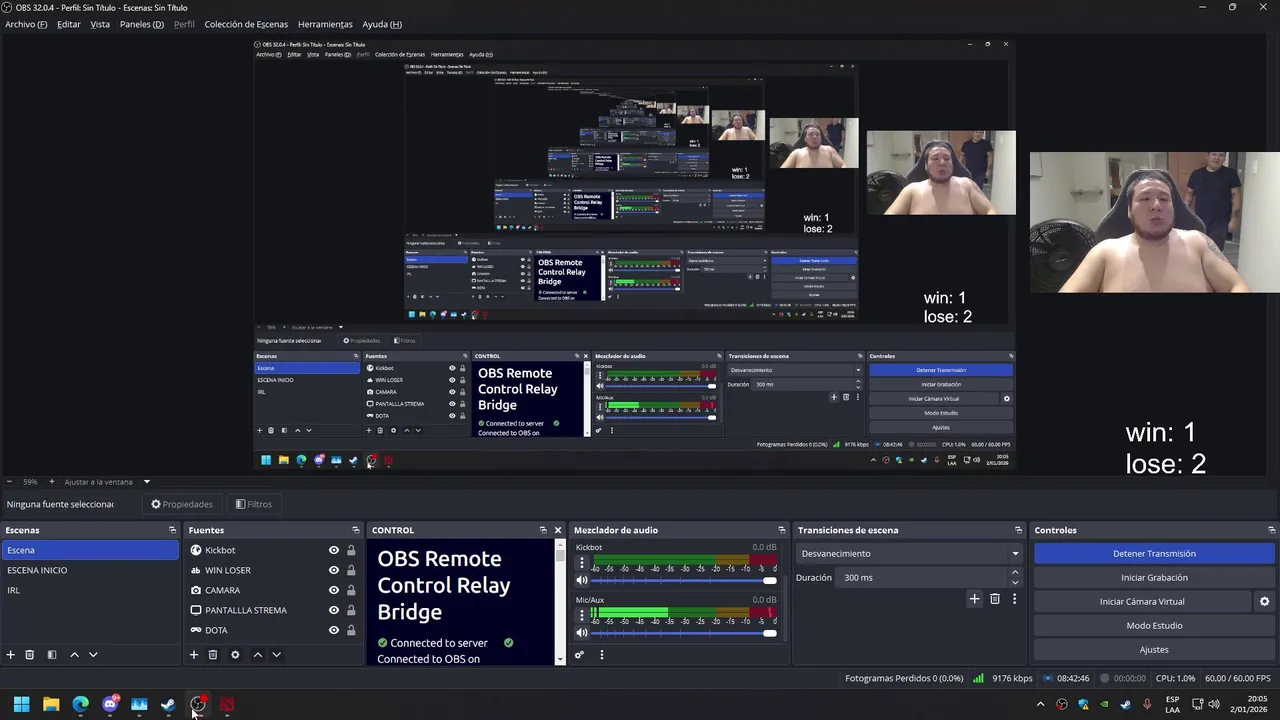This screenshot has width=1280, height=720.
Task: Open the Ayuda menu
Action: pyautogui.click(x=382, y=24)
